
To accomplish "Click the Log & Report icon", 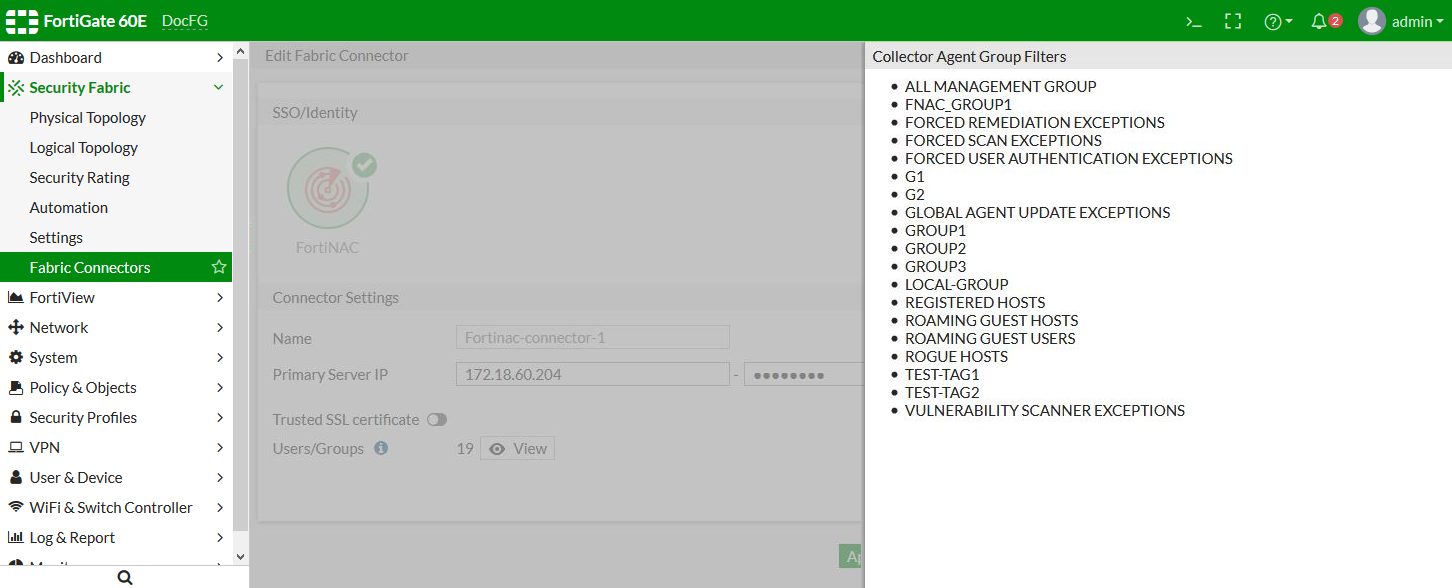I will point(15,537).
